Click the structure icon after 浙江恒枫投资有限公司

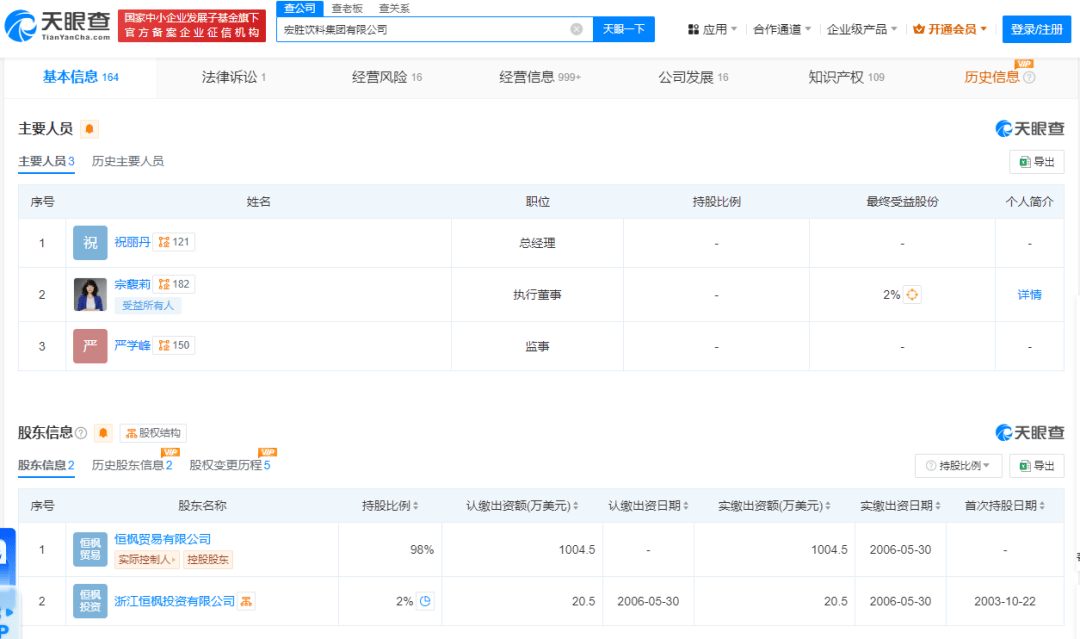247,601
